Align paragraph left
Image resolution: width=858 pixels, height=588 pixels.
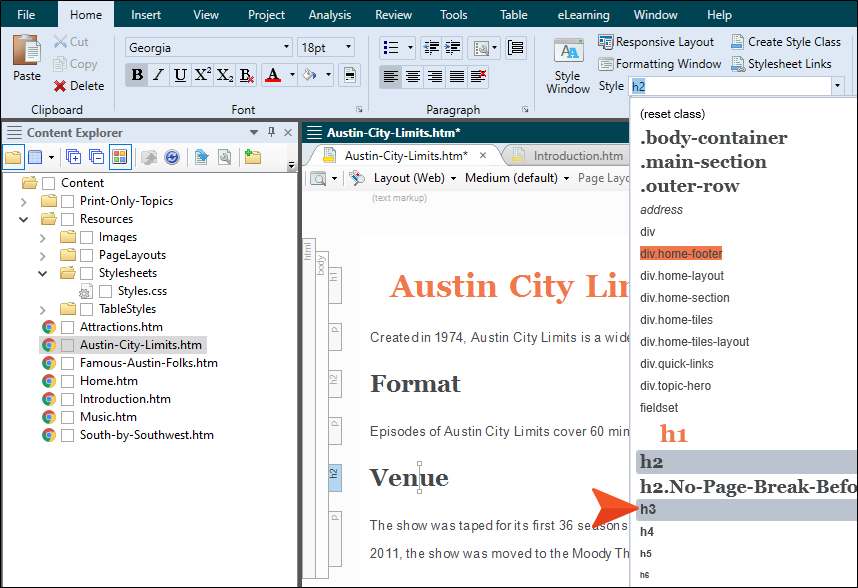391,76
